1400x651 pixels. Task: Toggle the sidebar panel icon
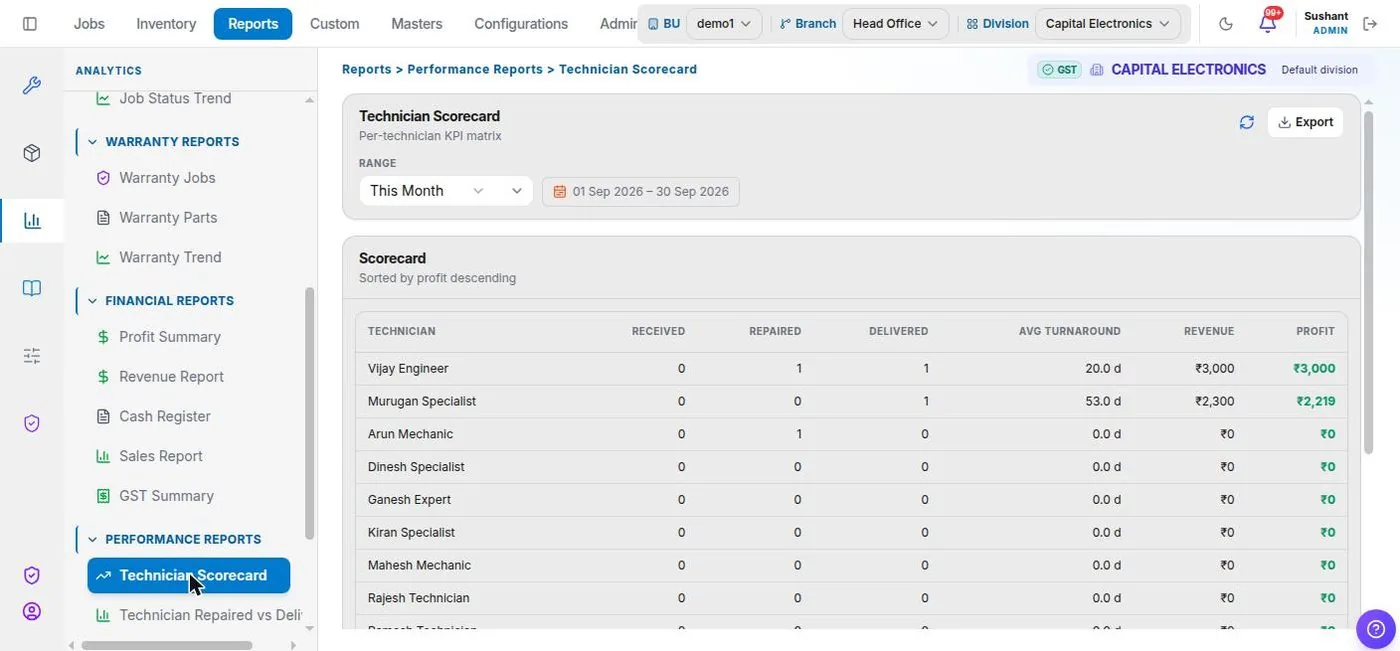tap(30, 23)
